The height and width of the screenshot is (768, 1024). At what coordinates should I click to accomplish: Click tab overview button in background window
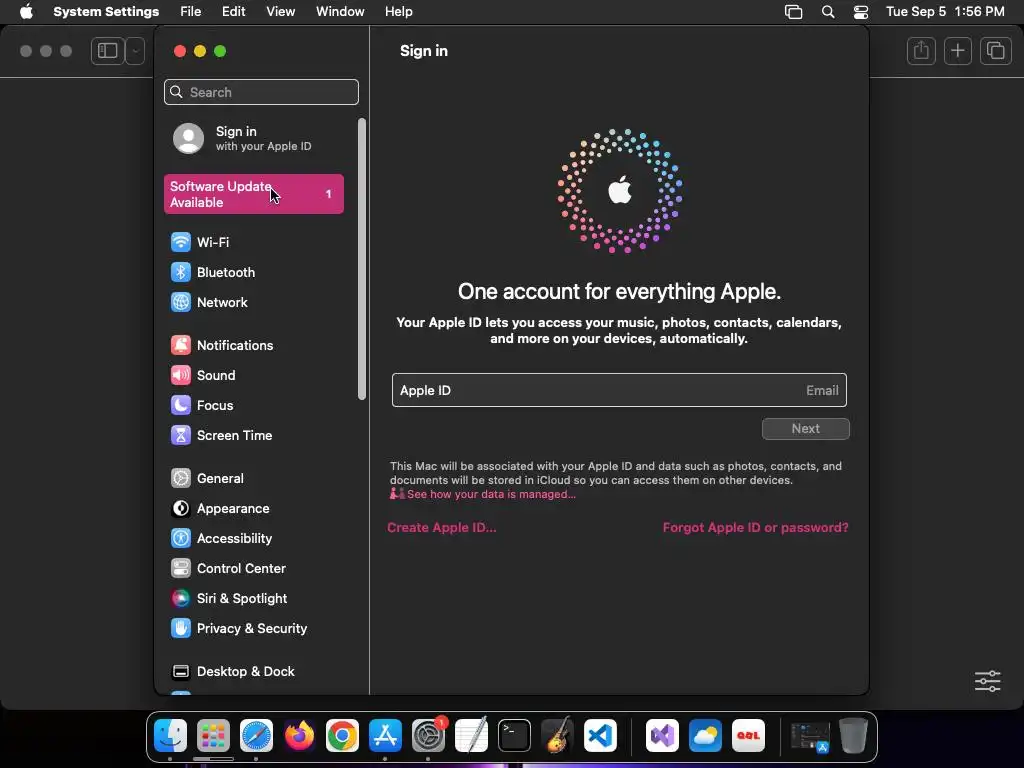(x=995, y=51)
